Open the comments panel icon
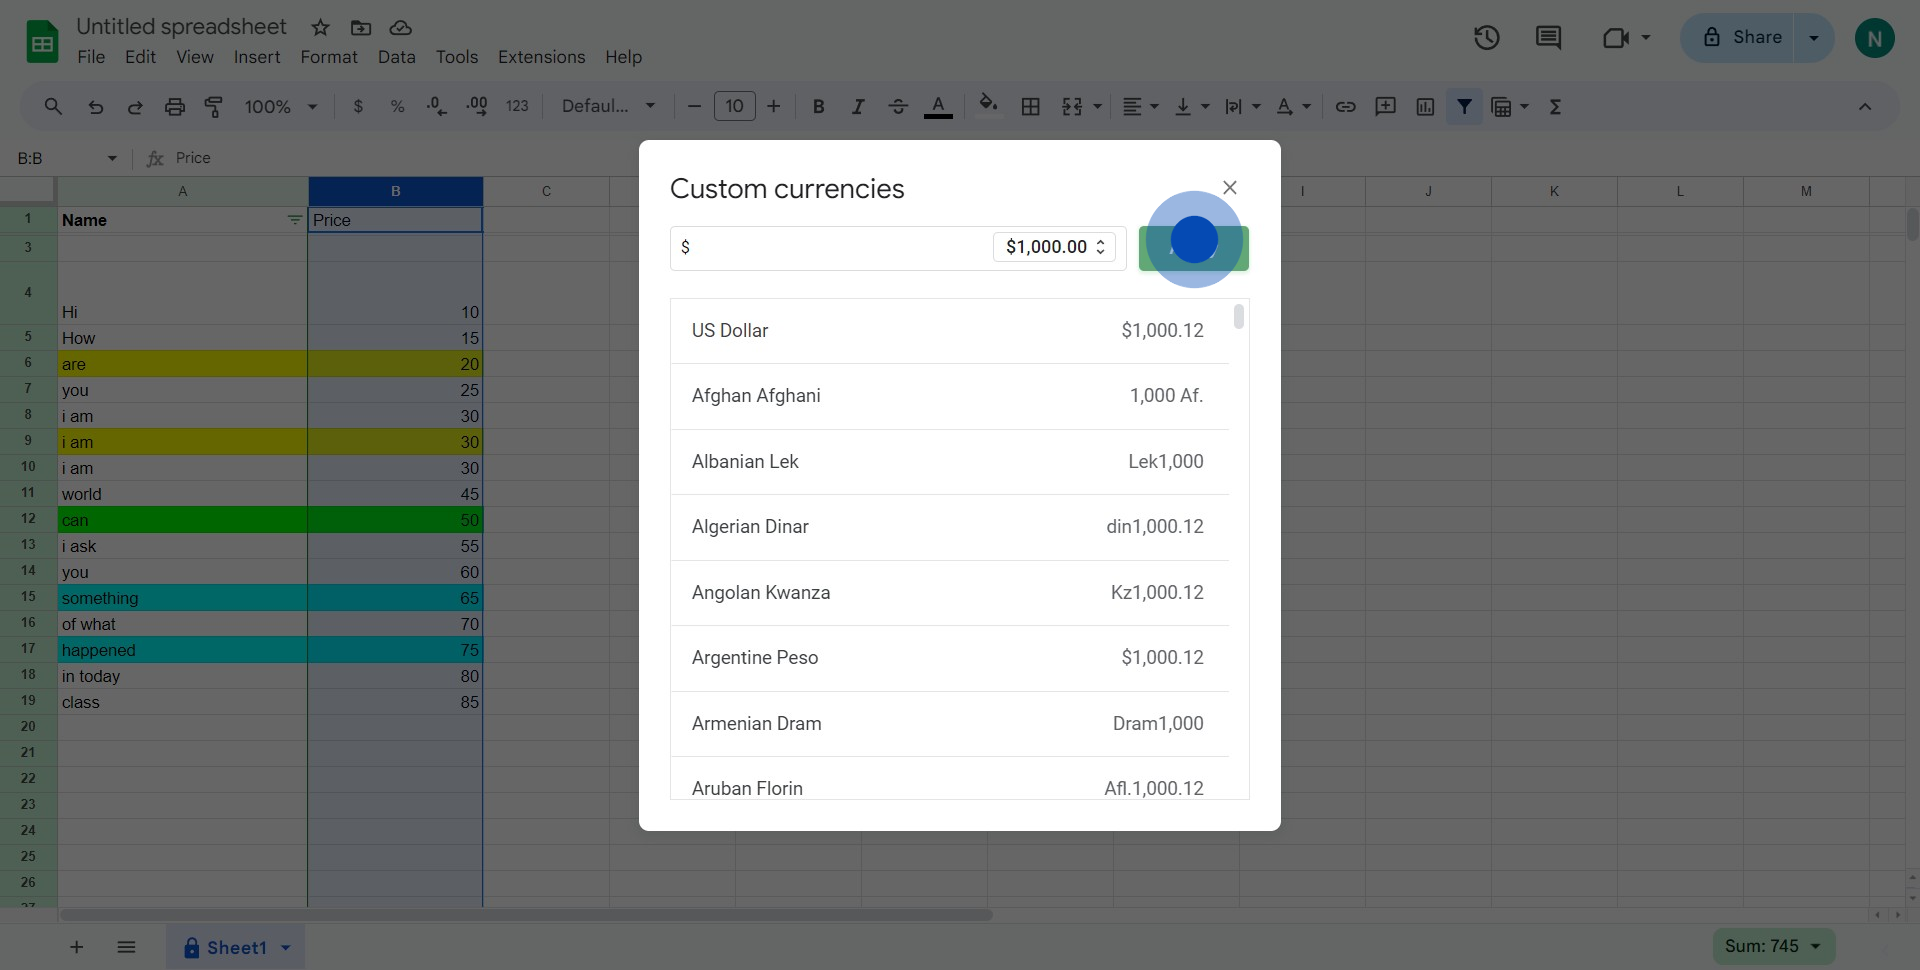The image size is (1920, 970). [x=1548, y=38]
